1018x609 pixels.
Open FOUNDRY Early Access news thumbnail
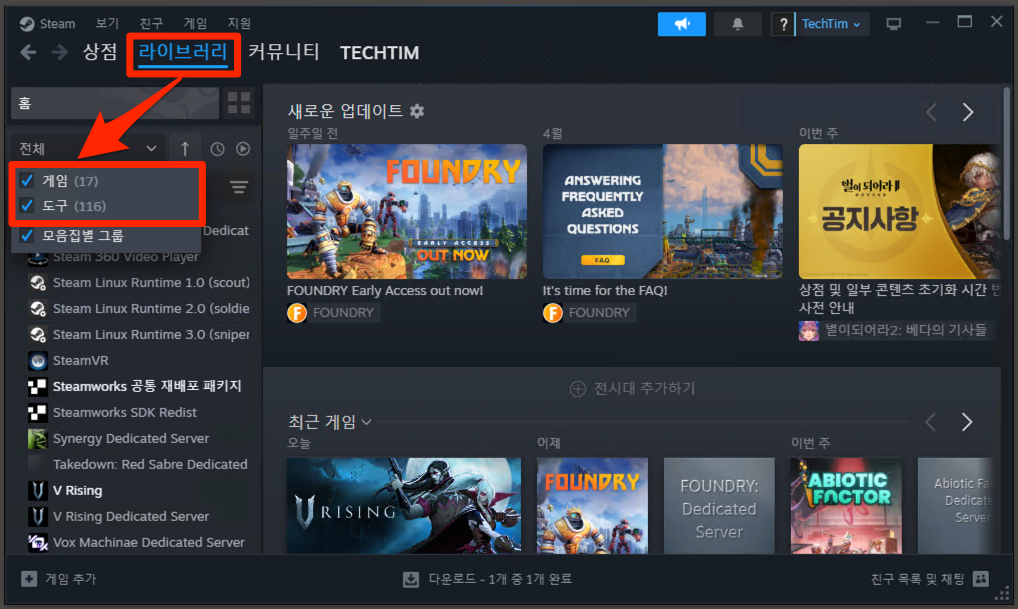[407, 212]
